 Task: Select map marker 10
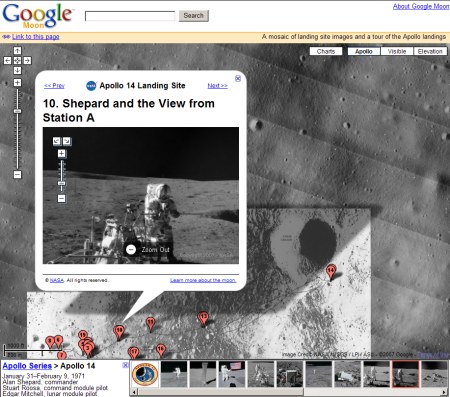tap(119, 332)
